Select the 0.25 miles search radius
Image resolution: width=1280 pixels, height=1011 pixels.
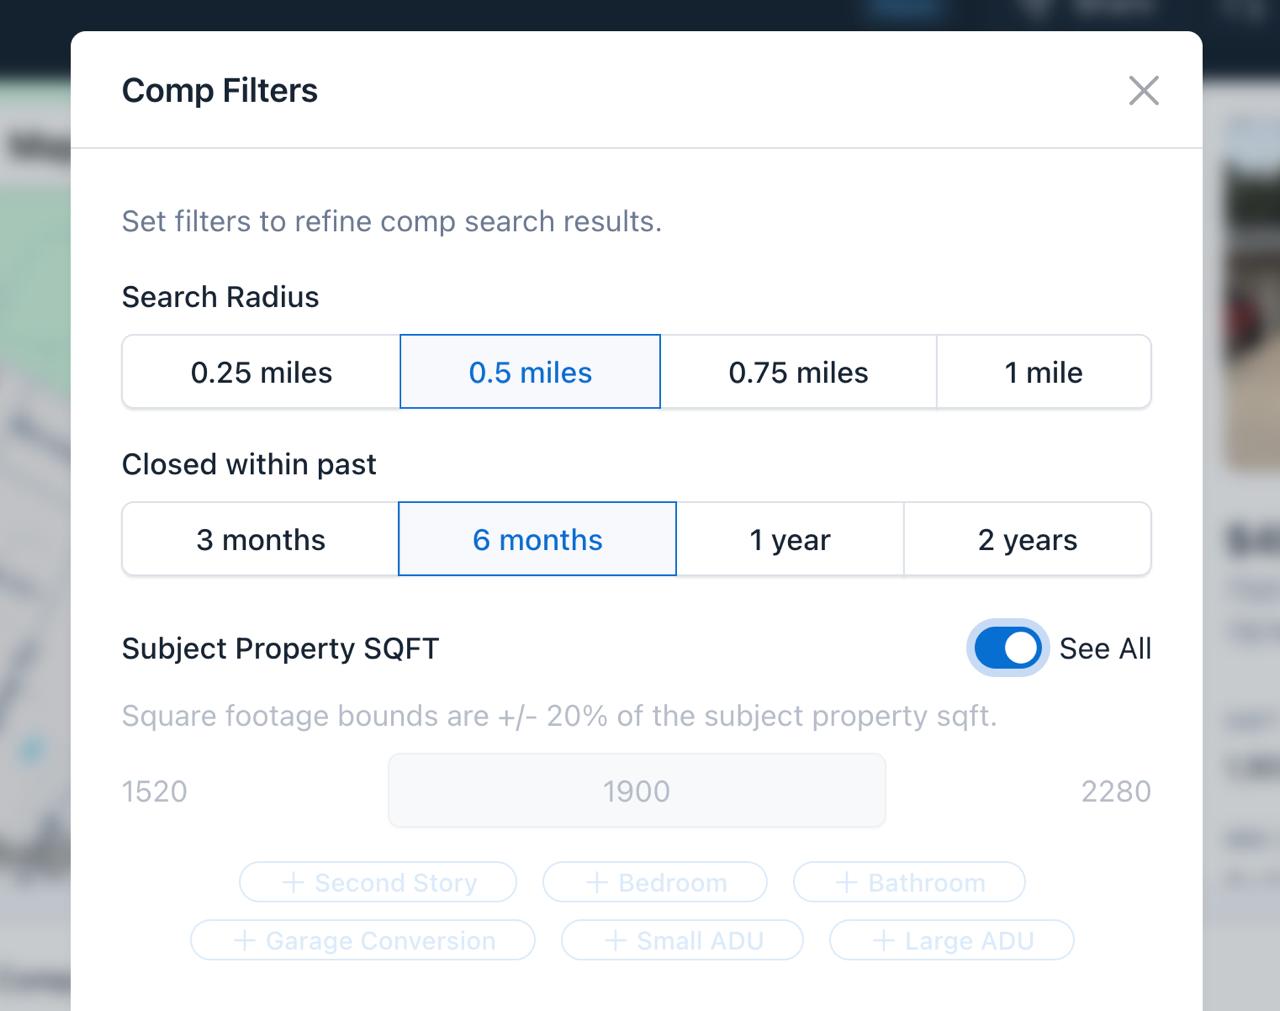[x=260, y=372]
